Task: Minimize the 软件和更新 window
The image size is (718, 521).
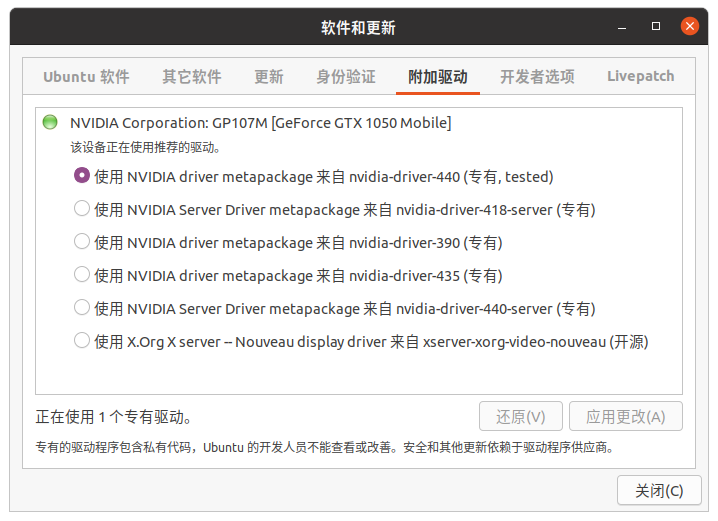Action: point(622,27)
